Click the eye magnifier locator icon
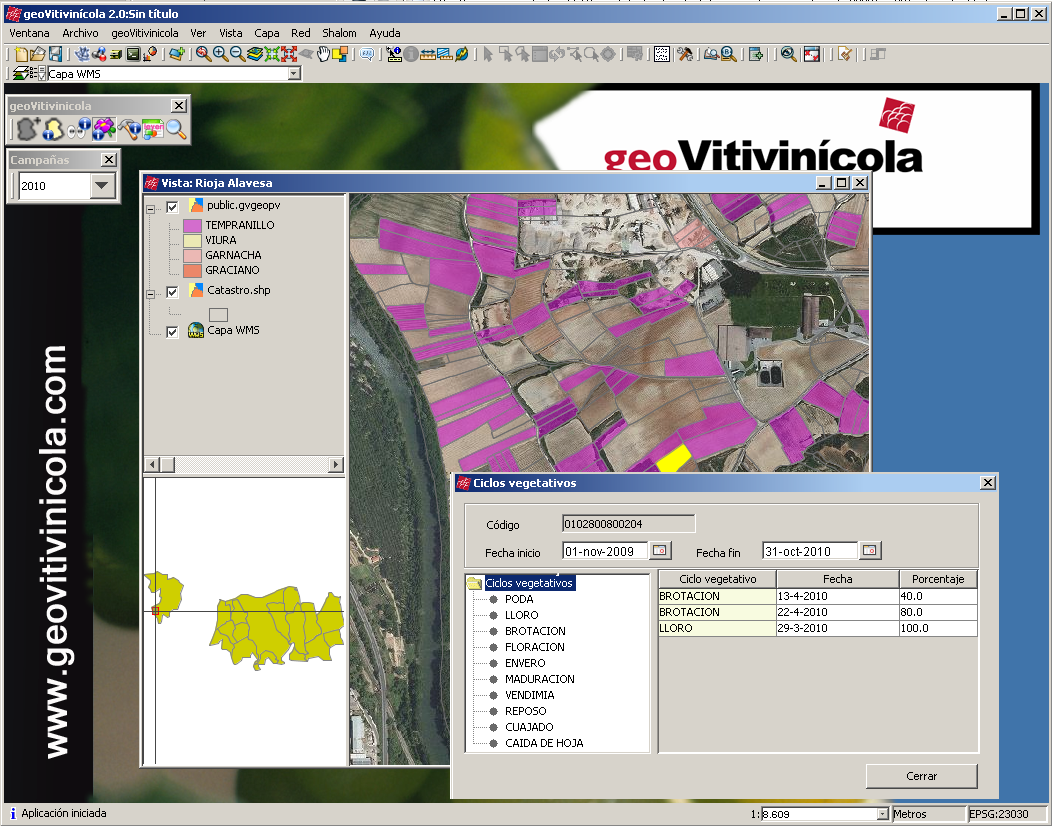This screenshot has width=1052, height=826. click(x=788, y=54)
